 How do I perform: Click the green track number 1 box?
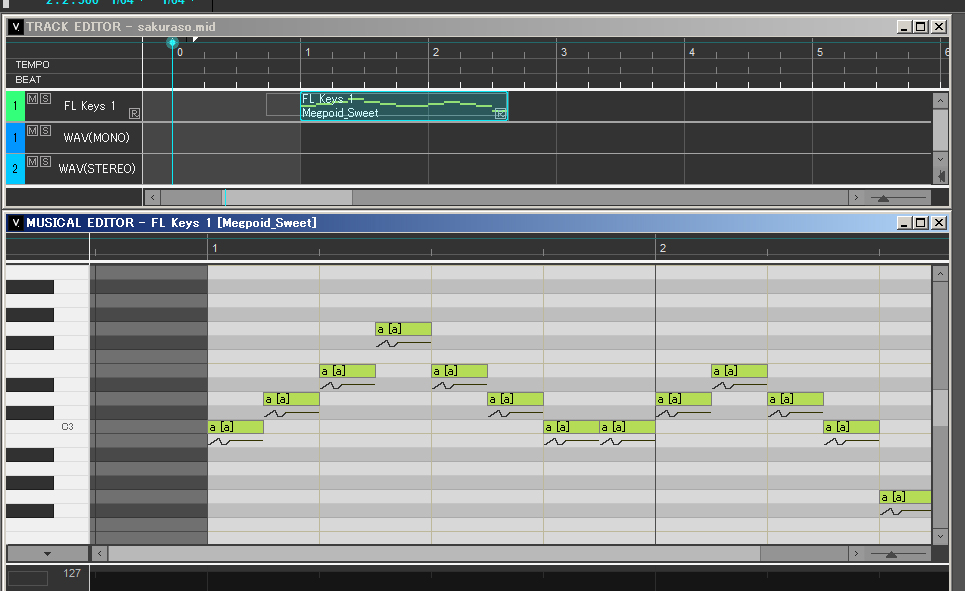(x=15, y=106)
